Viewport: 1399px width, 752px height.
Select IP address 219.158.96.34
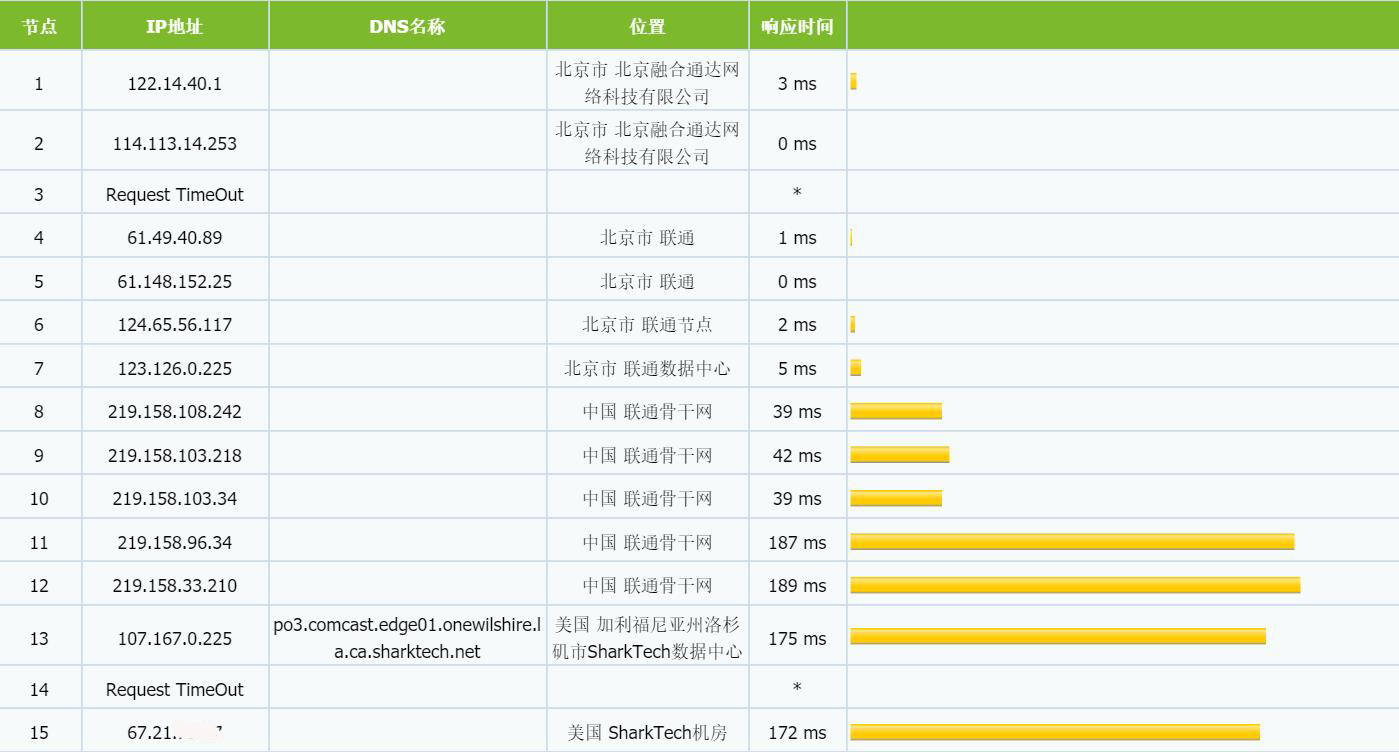pyautogui.click(x=175, y=543)
